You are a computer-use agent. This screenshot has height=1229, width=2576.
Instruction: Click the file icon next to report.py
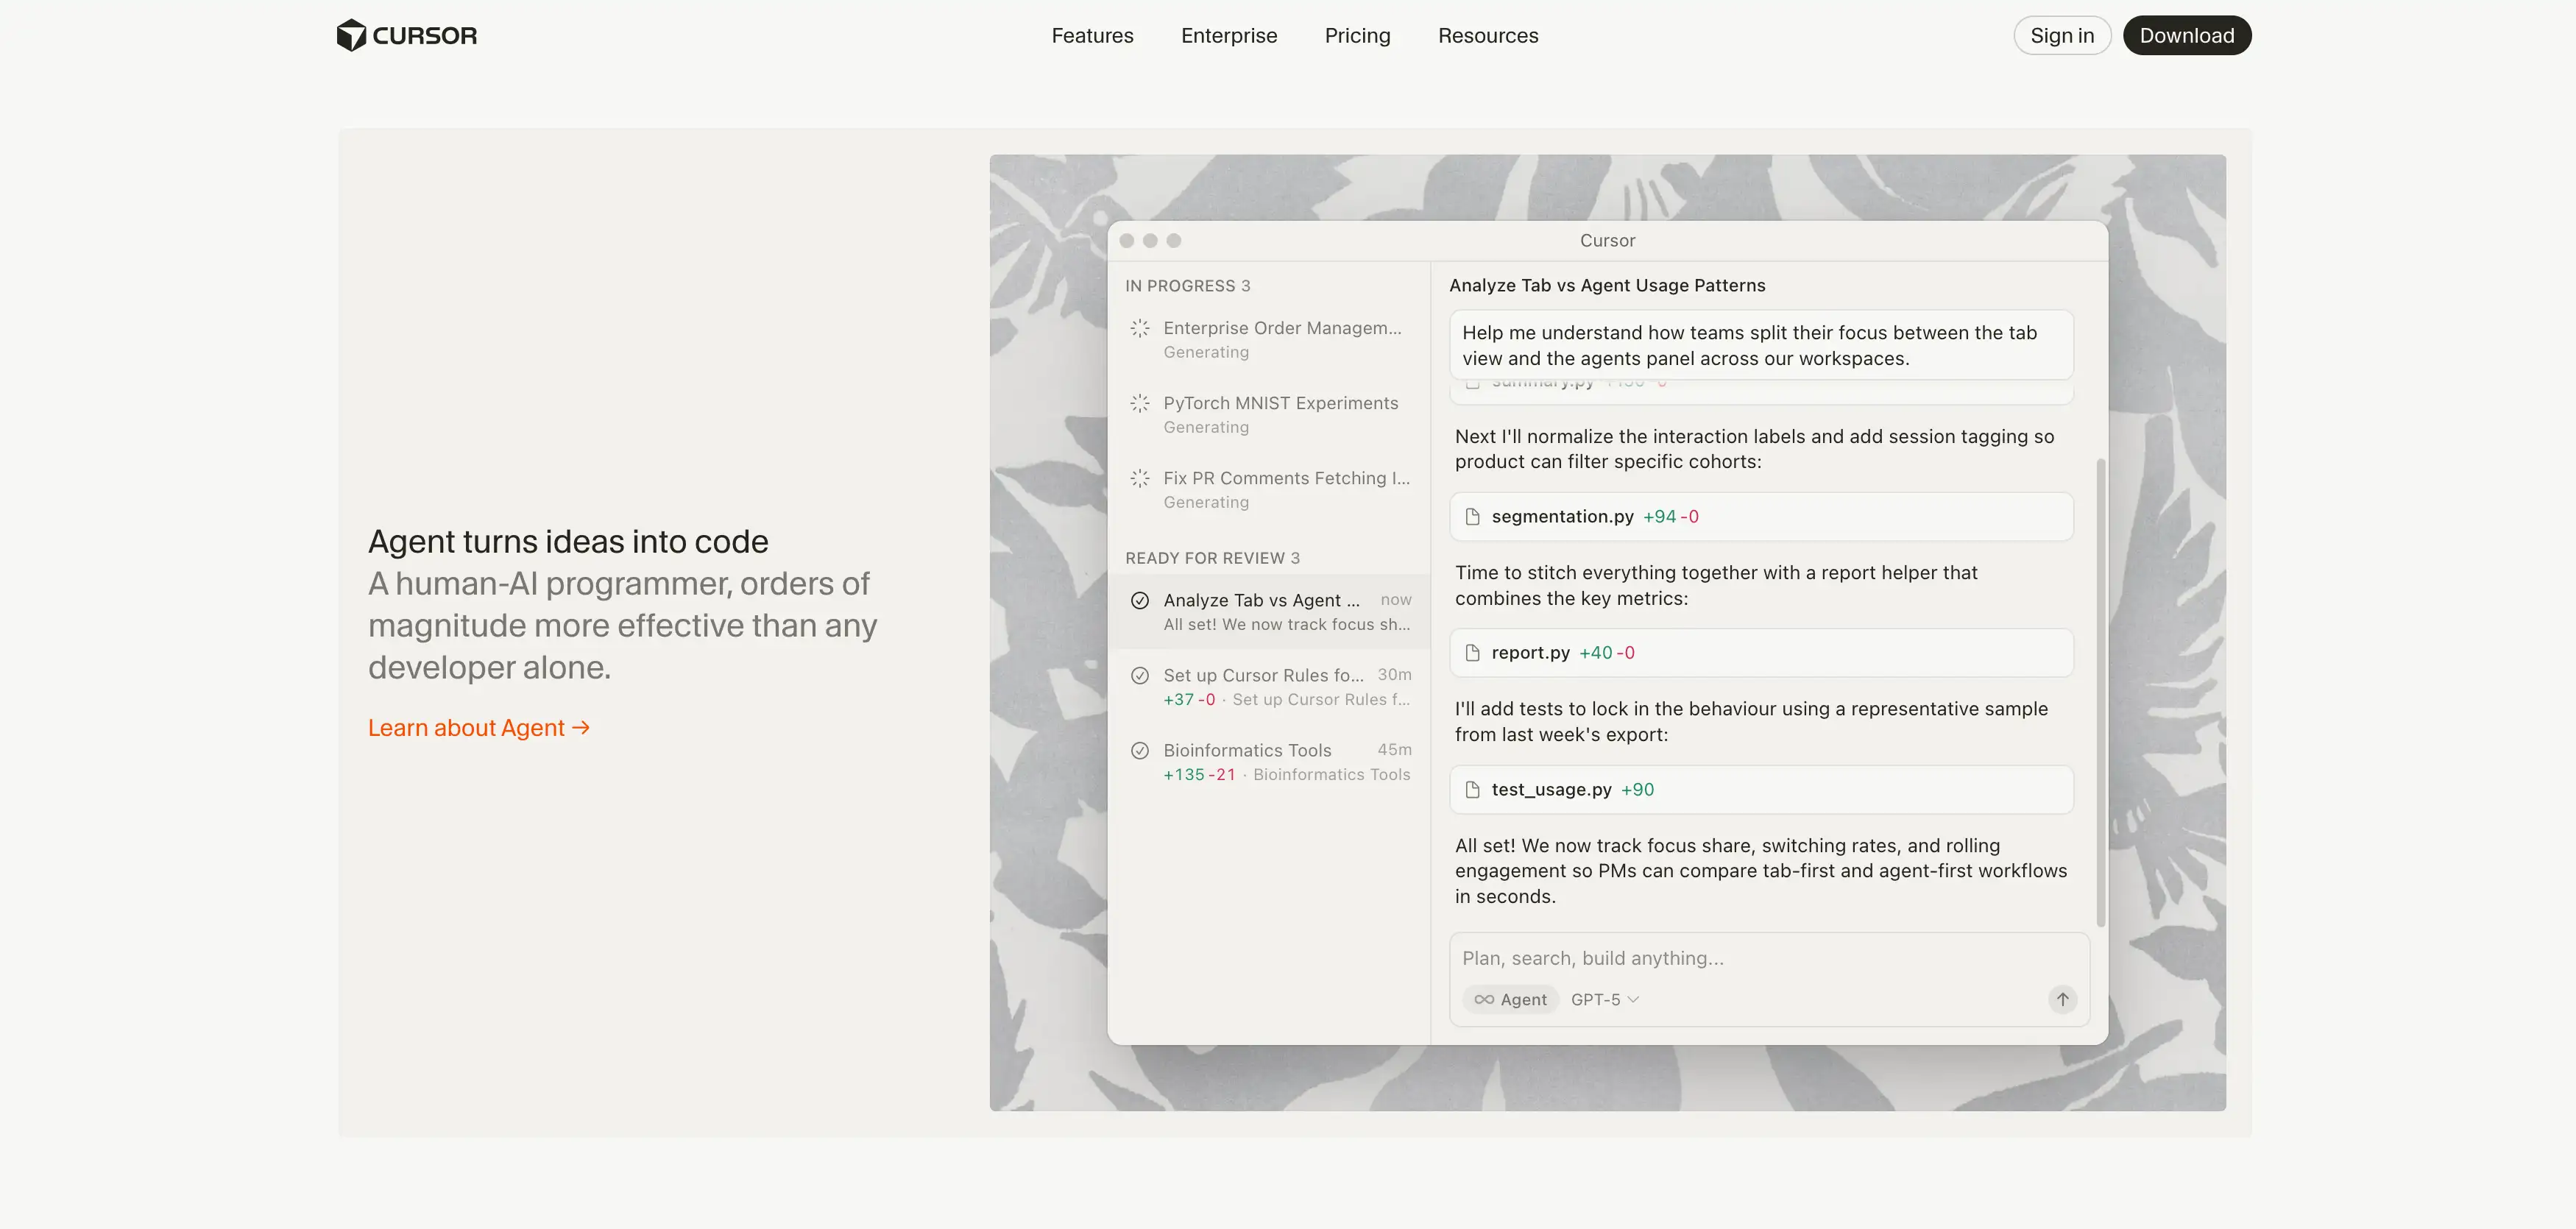1471,652
